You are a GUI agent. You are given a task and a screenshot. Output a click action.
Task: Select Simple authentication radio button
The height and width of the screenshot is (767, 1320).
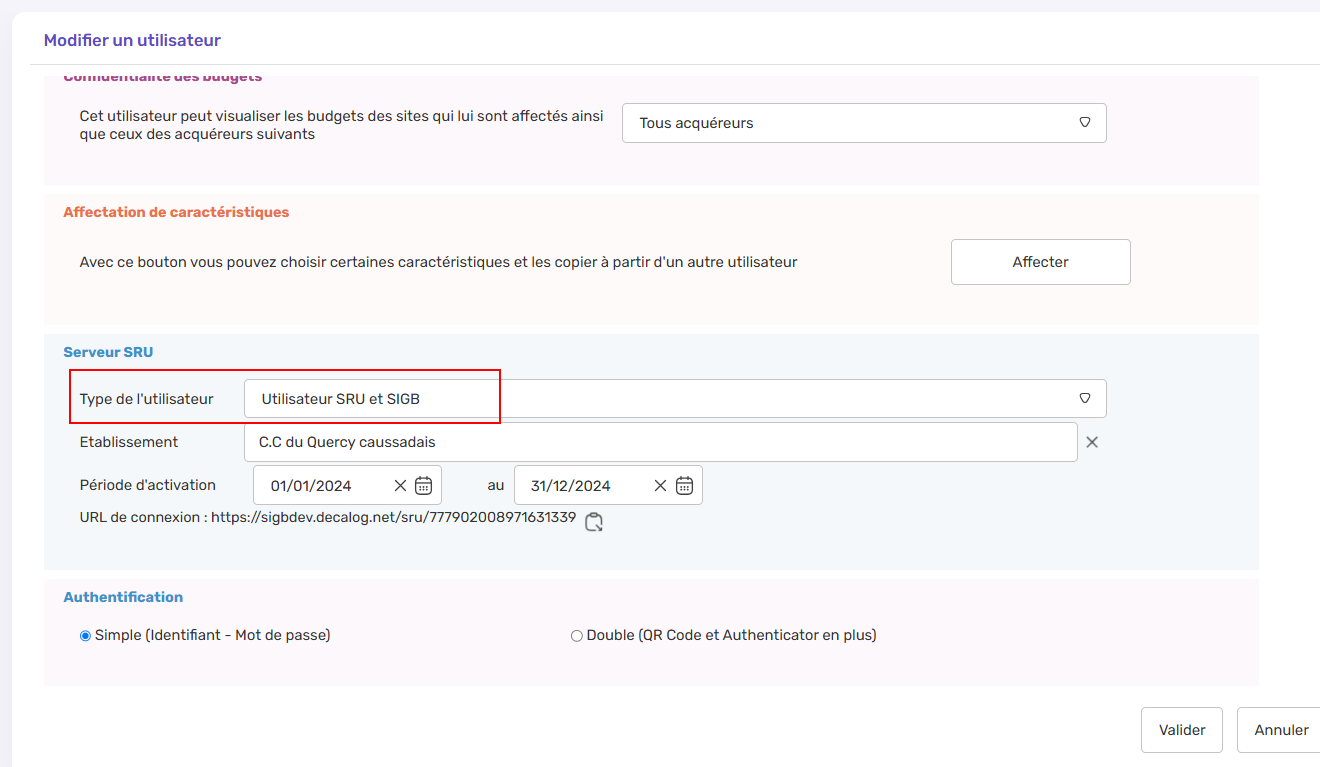pos(85,636)
